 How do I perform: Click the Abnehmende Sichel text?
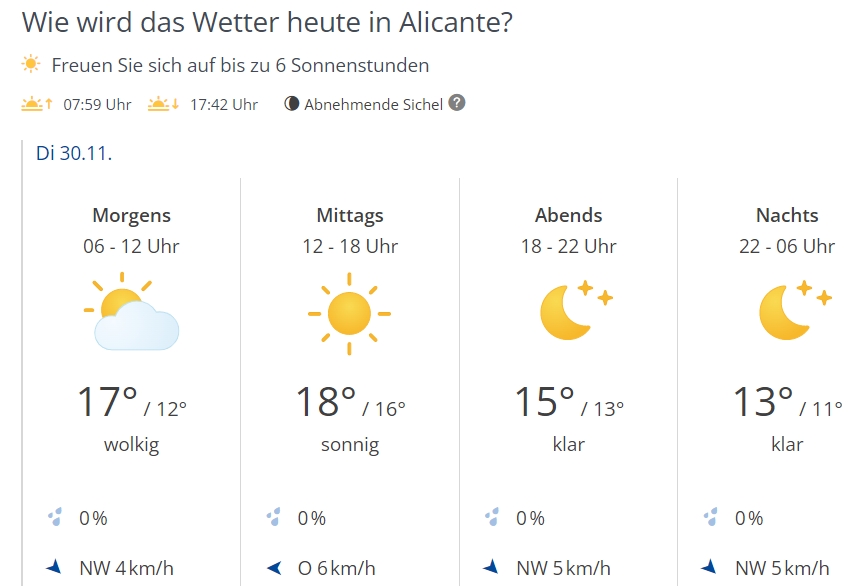coord(373,104)
